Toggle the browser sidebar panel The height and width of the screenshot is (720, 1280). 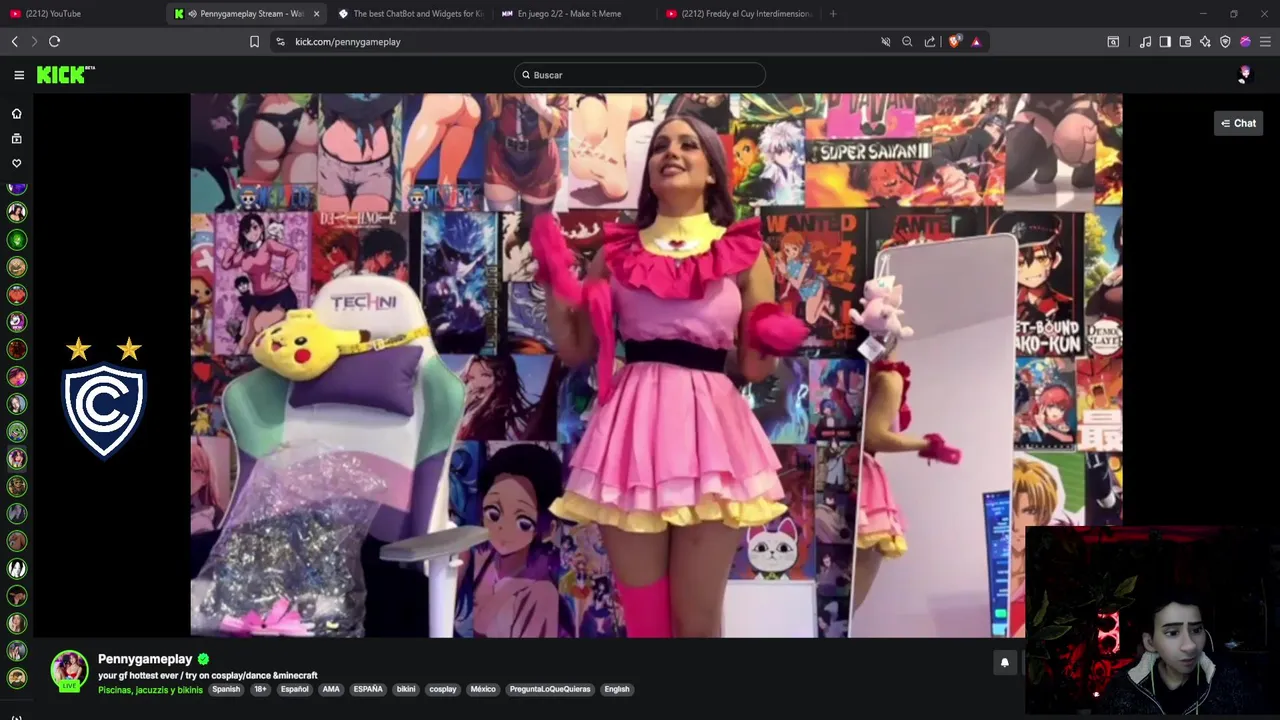click(1165, 41)
